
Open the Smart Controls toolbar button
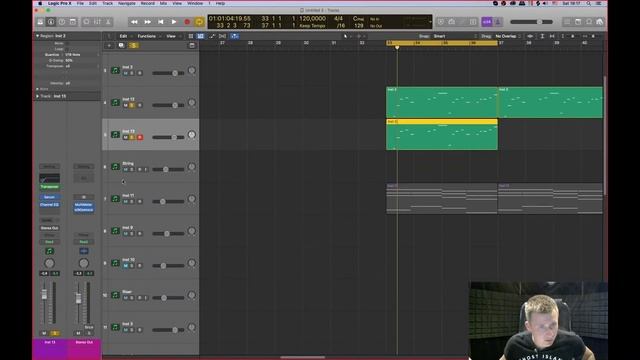coord(86,22)
